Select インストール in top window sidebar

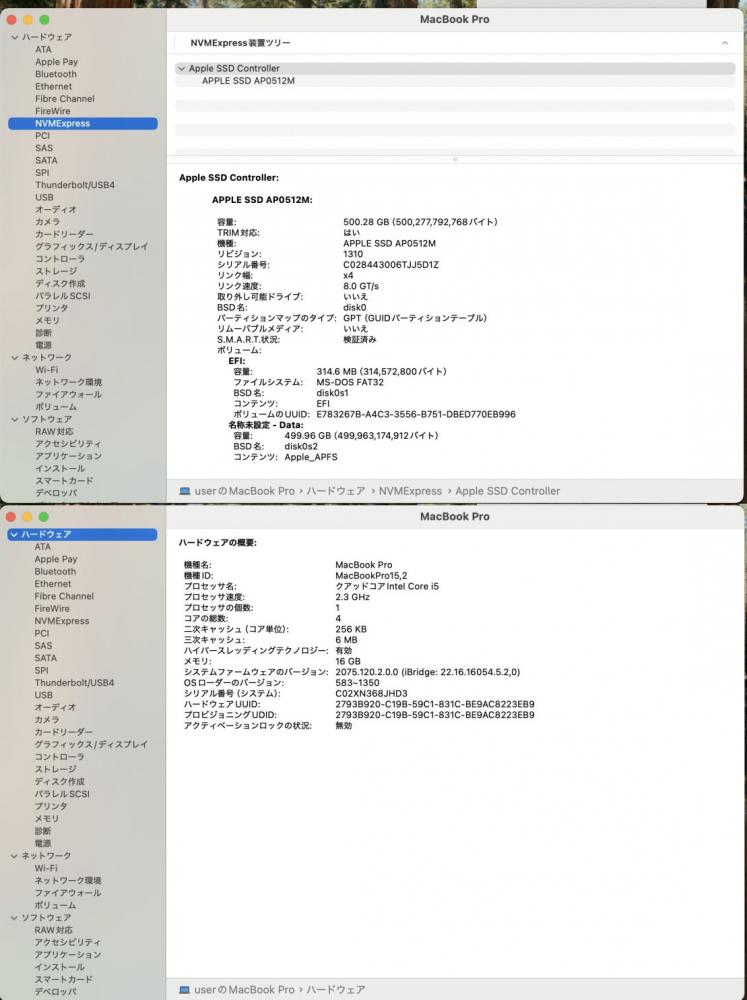pyautogui.click(x=60, y=469)
